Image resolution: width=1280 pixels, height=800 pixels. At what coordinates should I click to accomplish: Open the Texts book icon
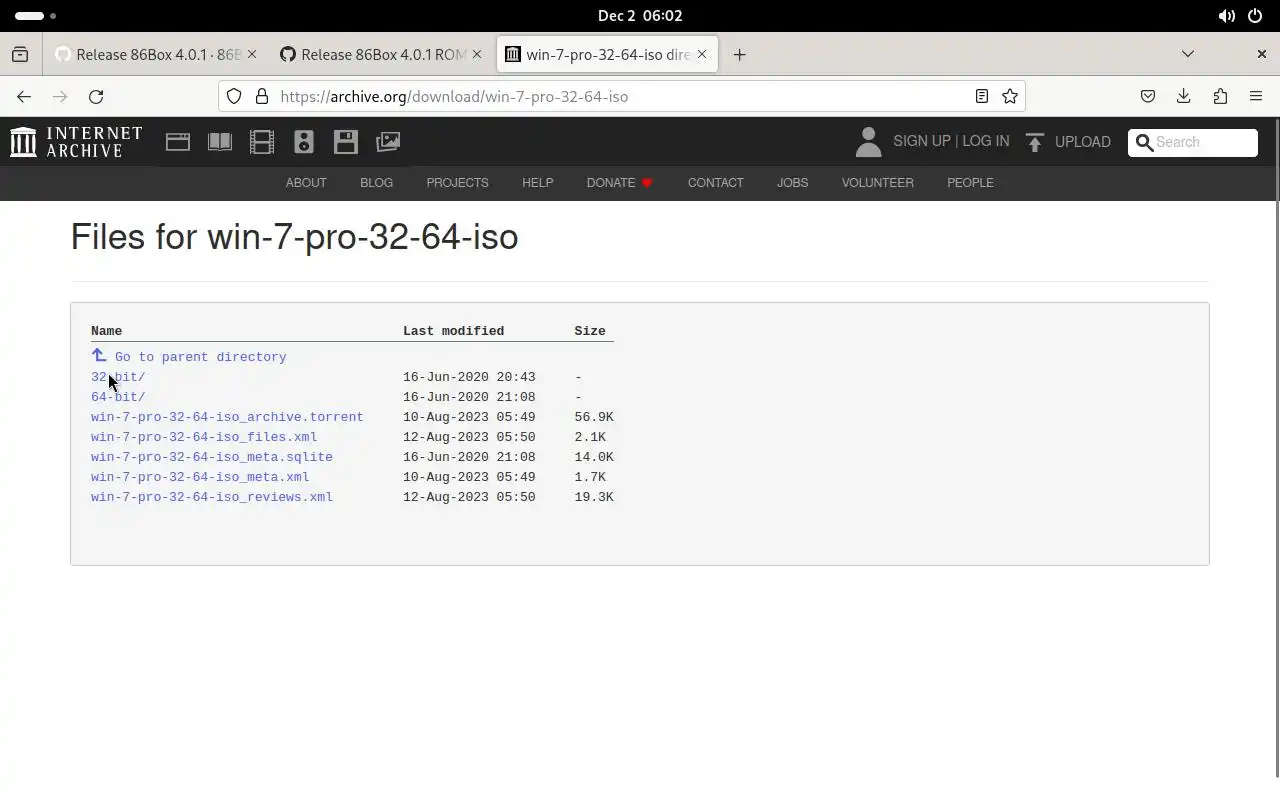[x=220, y=142]
